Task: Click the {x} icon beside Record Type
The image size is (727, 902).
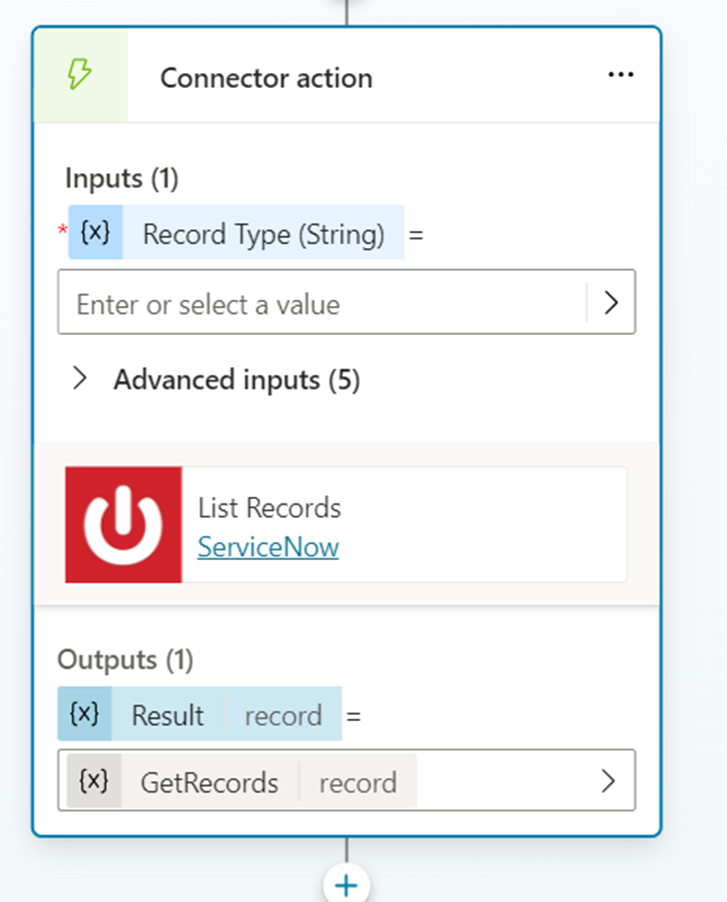Action: pyautogui.click(x=95, y=233)
